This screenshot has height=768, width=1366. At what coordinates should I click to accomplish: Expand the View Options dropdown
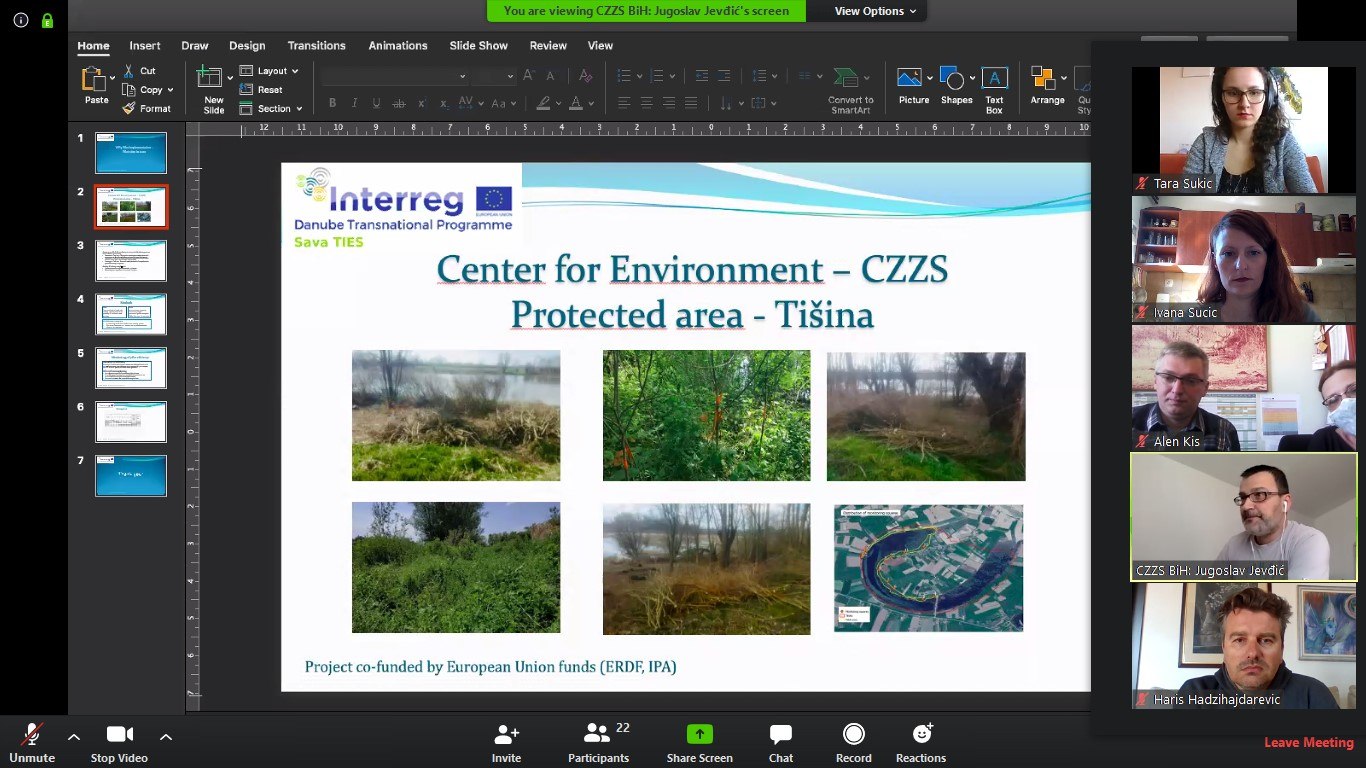869,11
